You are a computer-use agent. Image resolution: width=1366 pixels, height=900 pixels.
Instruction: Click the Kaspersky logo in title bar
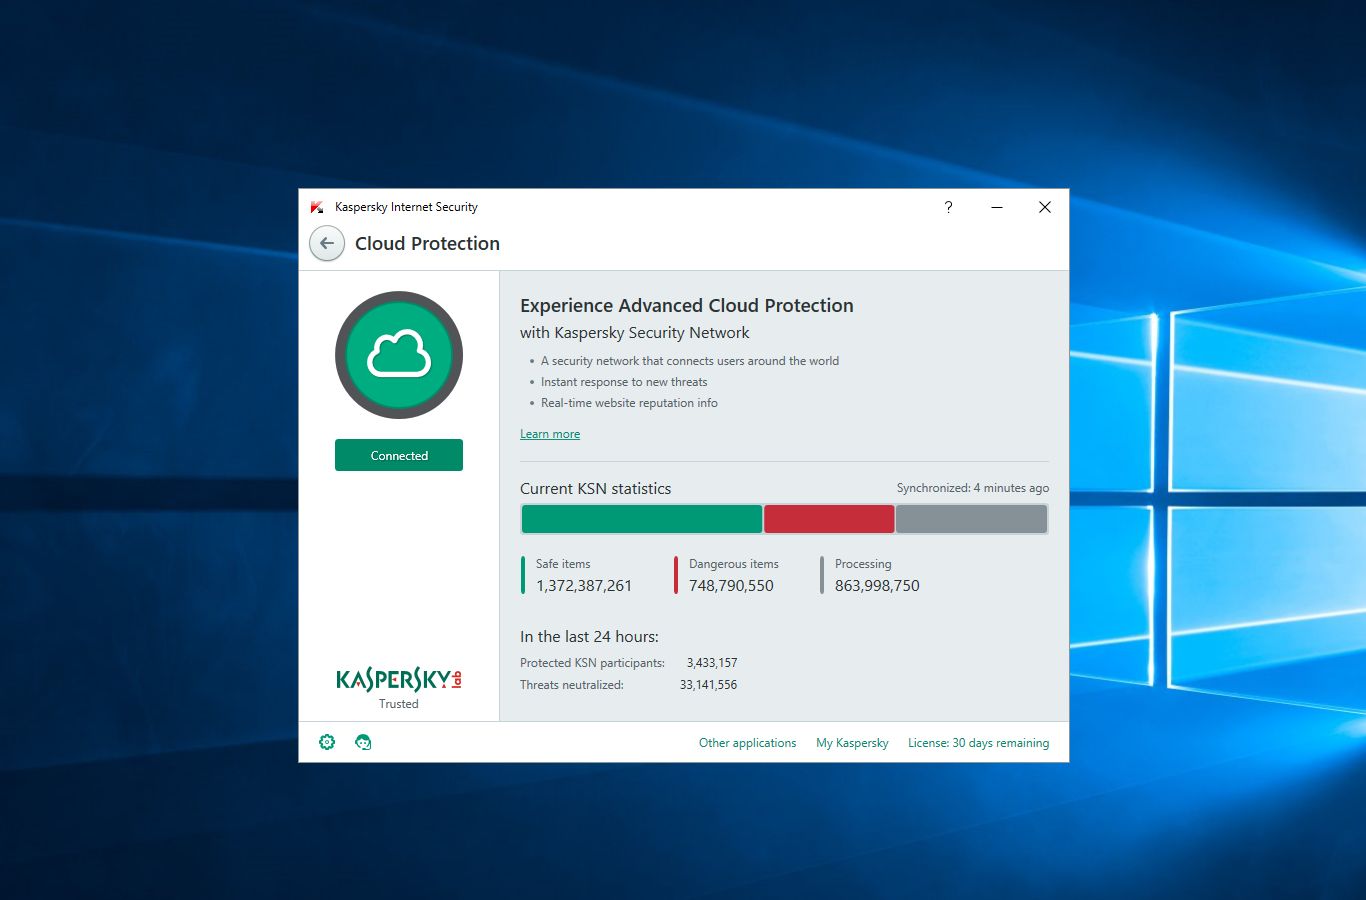[x=317, y=207]
